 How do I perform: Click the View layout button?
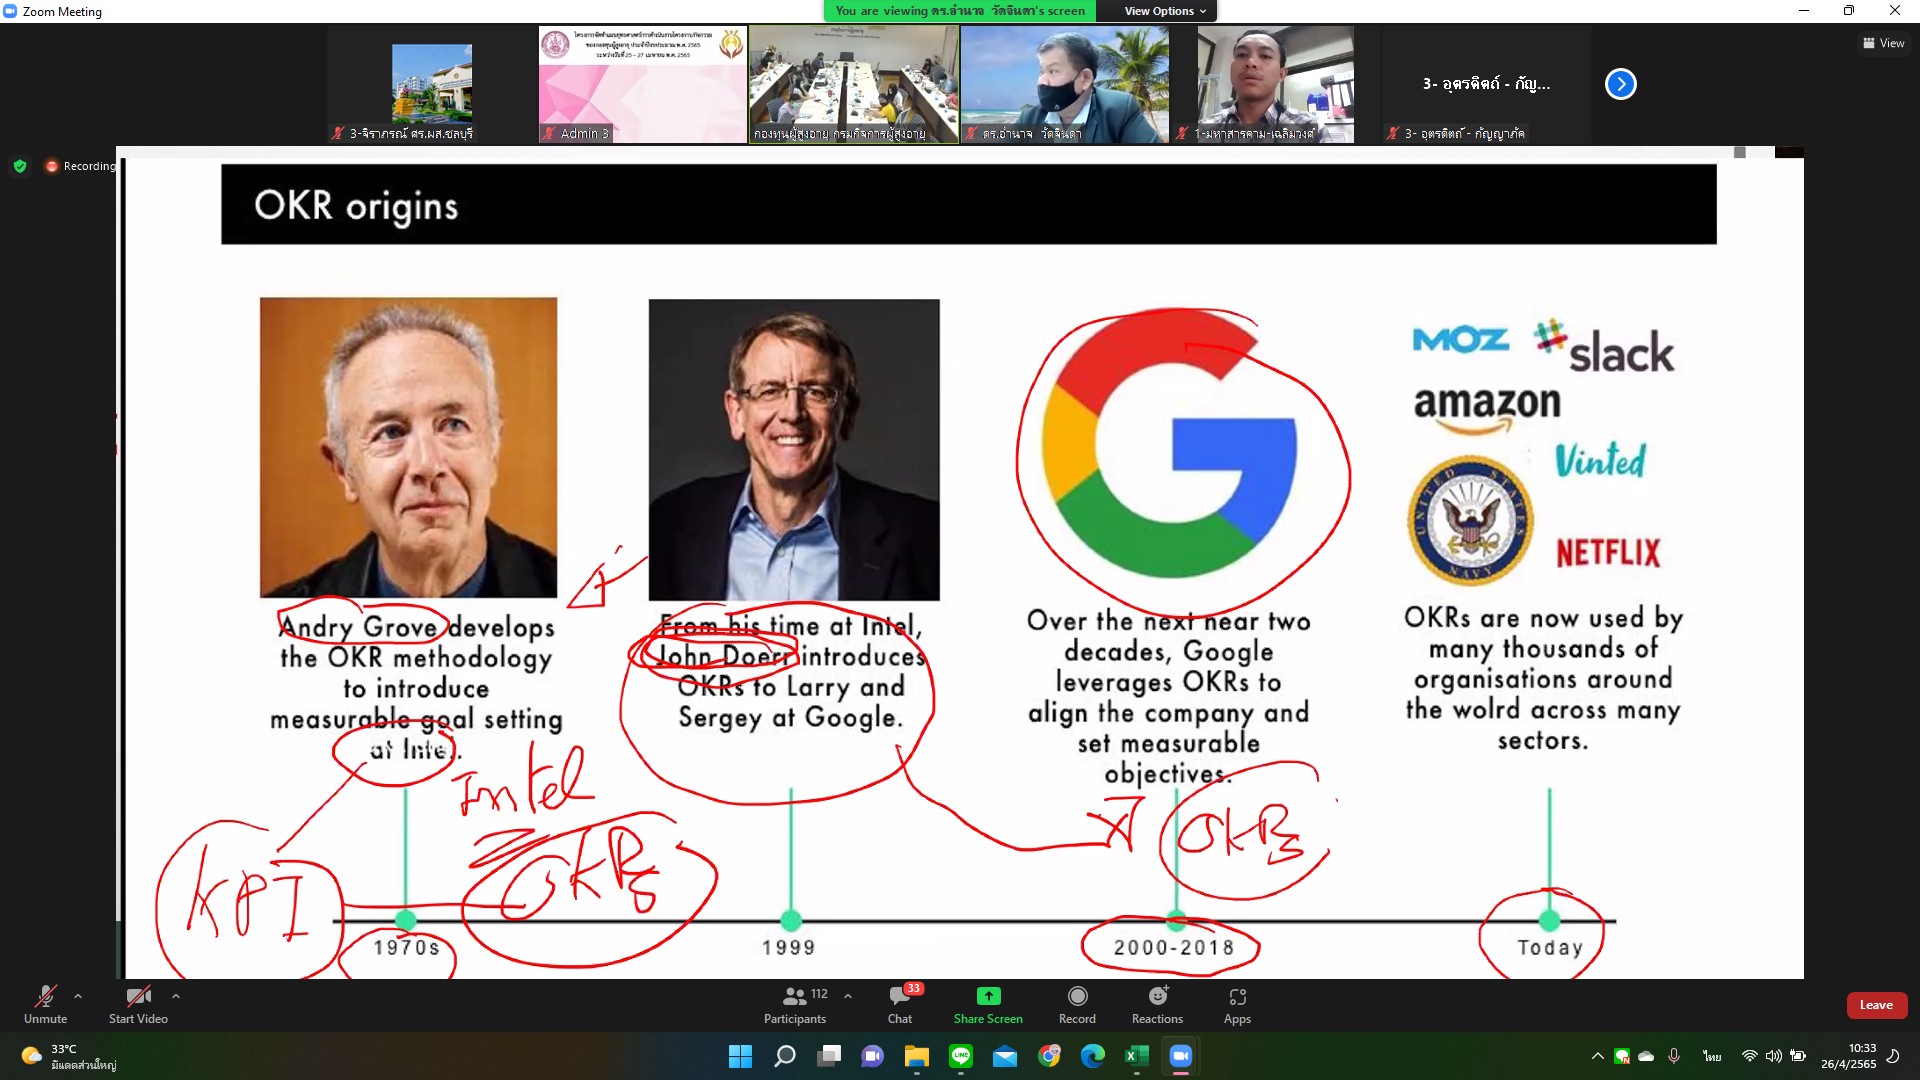pyautogui.click(x=1883, y=43)
